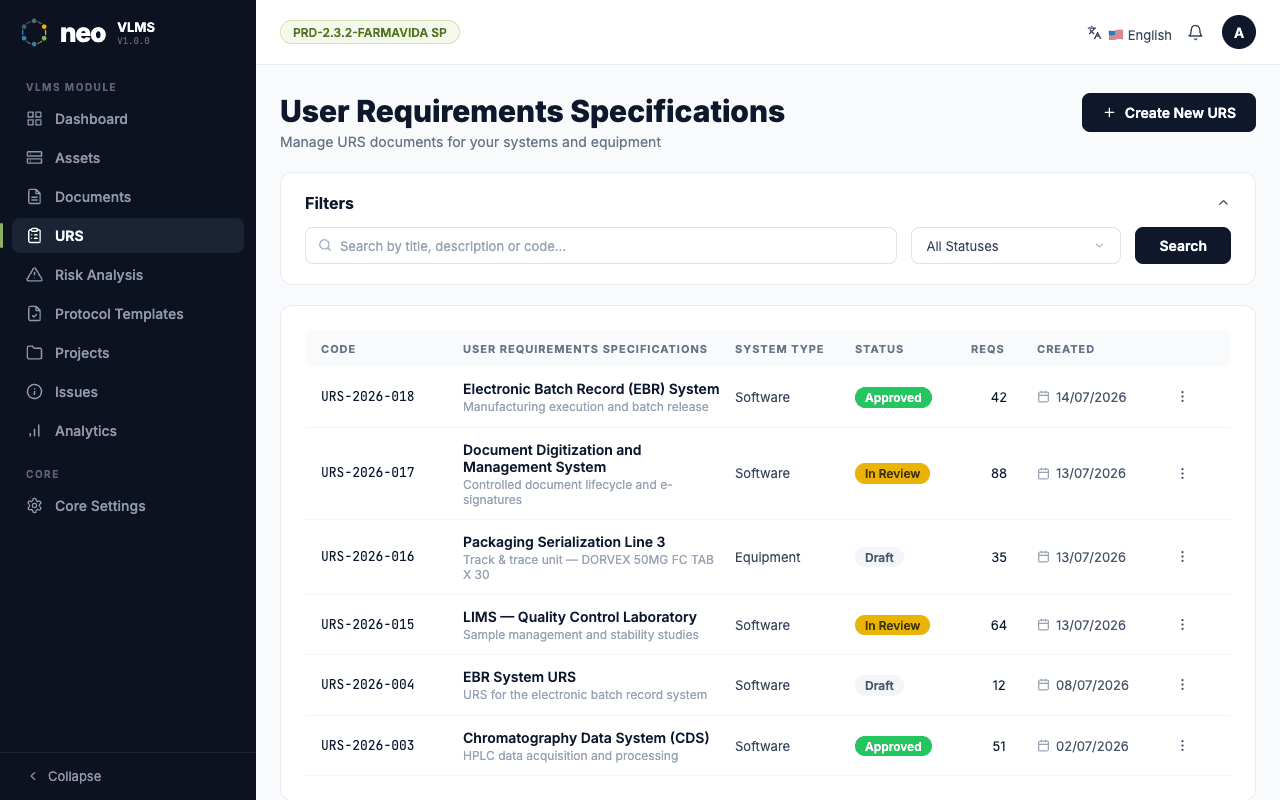Focus the search by title field
Viewport: 1280px width, 800px height.
point(601,246)
